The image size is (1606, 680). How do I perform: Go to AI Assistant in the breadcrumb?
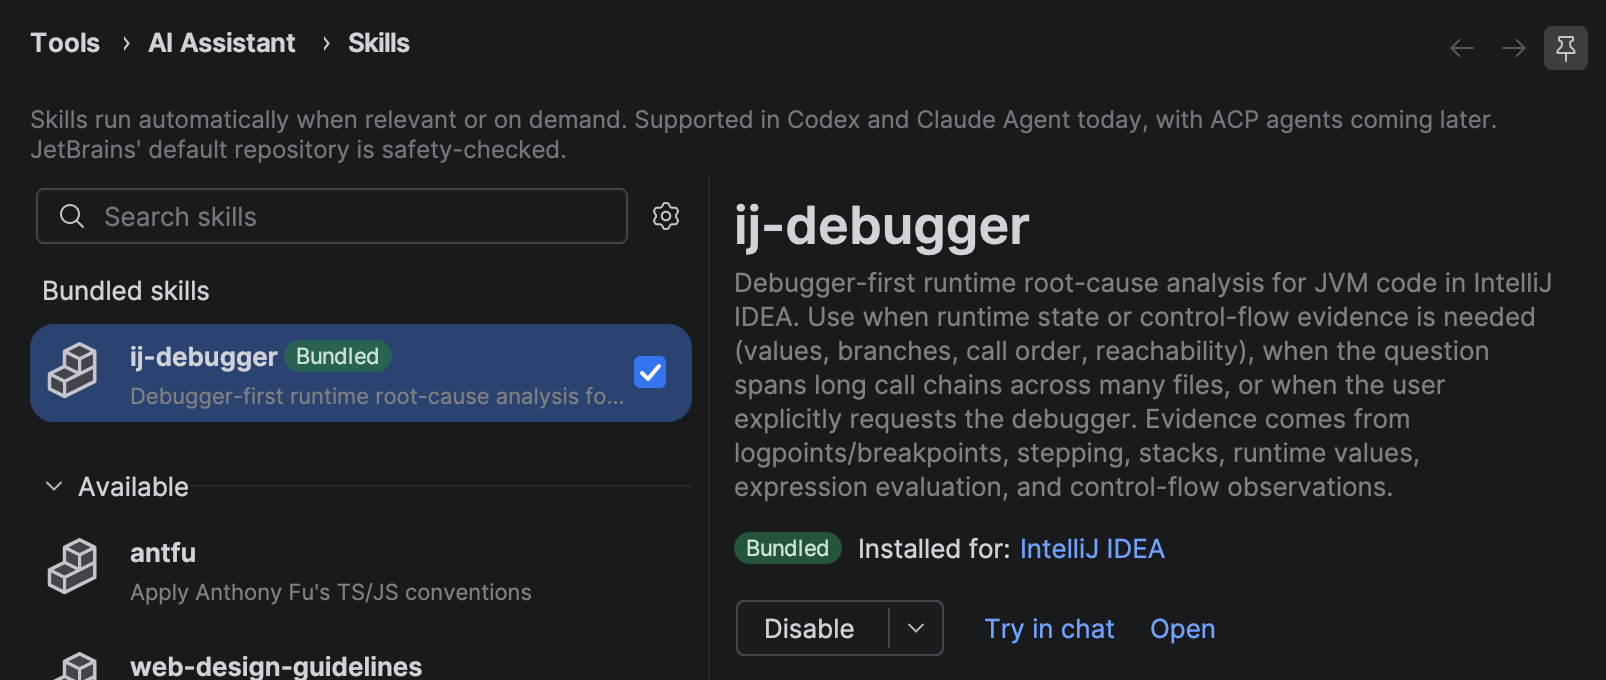[222, 43]
